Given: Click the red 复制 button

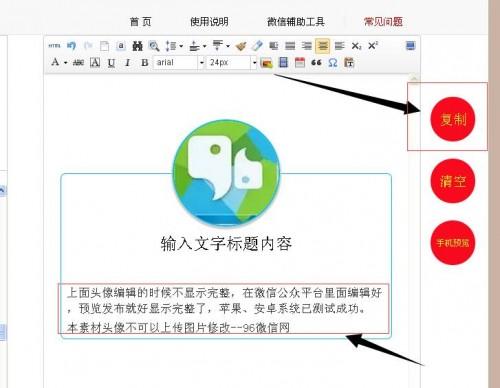Looking at the screenshot, I should pos(453,119).
